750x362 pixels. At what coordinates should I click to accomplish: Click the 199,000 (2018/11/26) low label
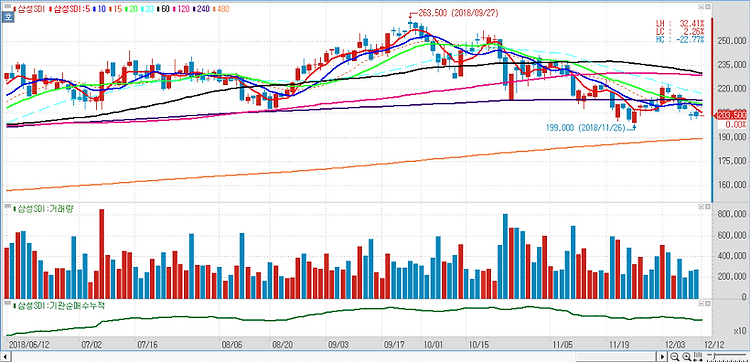[x=586, y=128]
